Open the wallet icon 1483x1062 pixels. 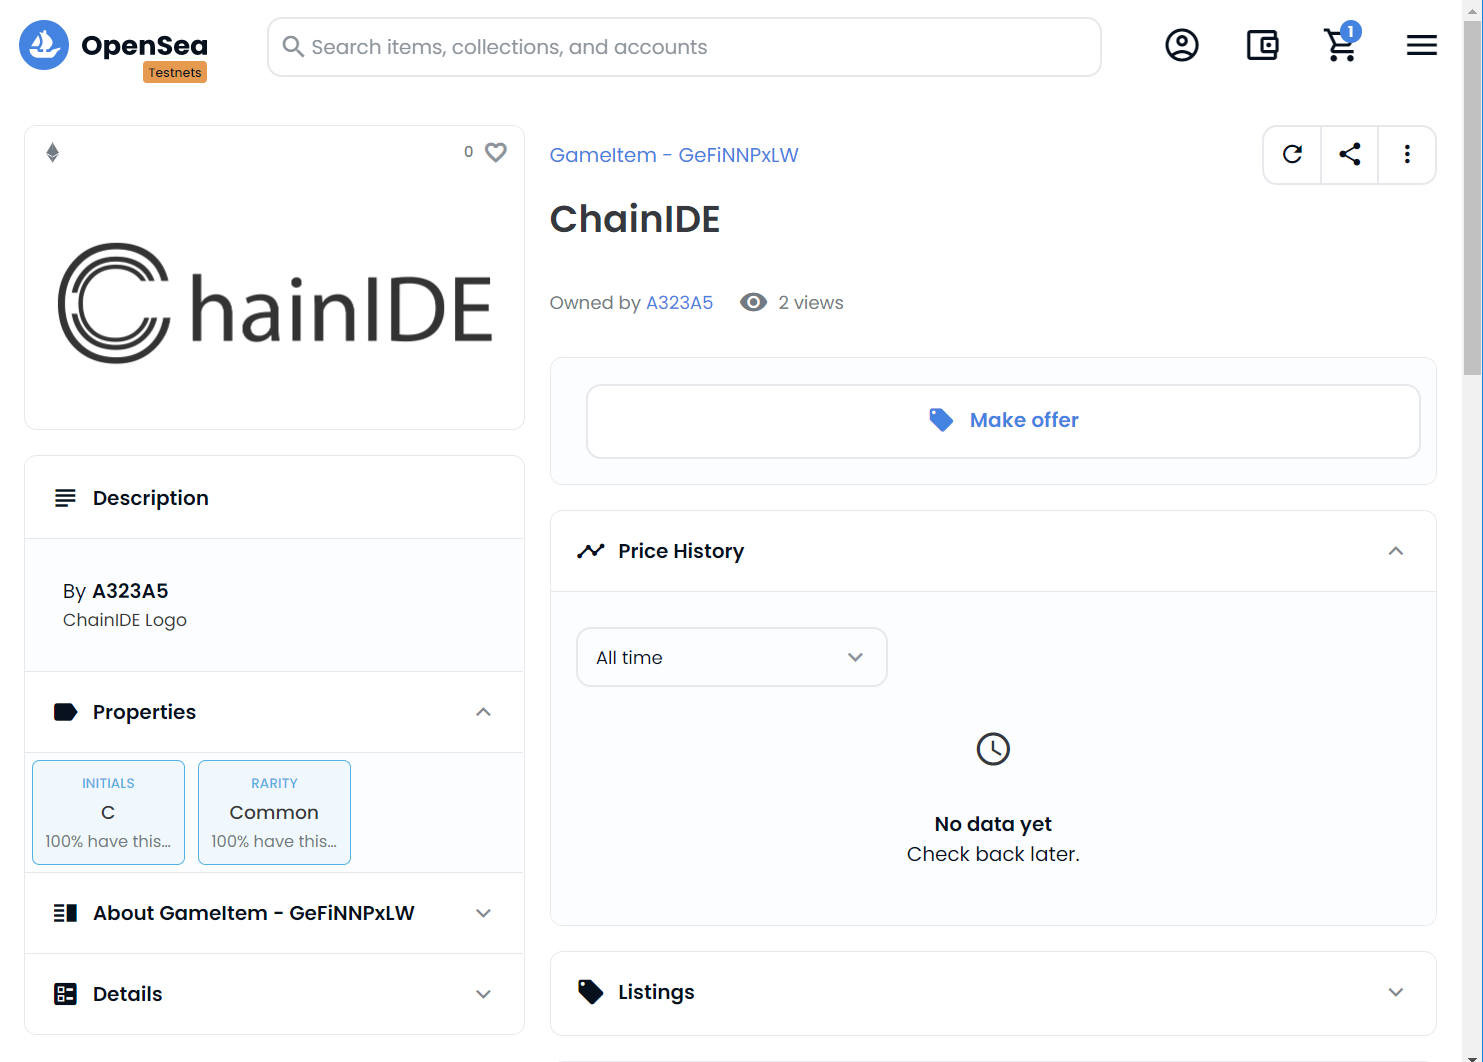[x=1262, y=45]
